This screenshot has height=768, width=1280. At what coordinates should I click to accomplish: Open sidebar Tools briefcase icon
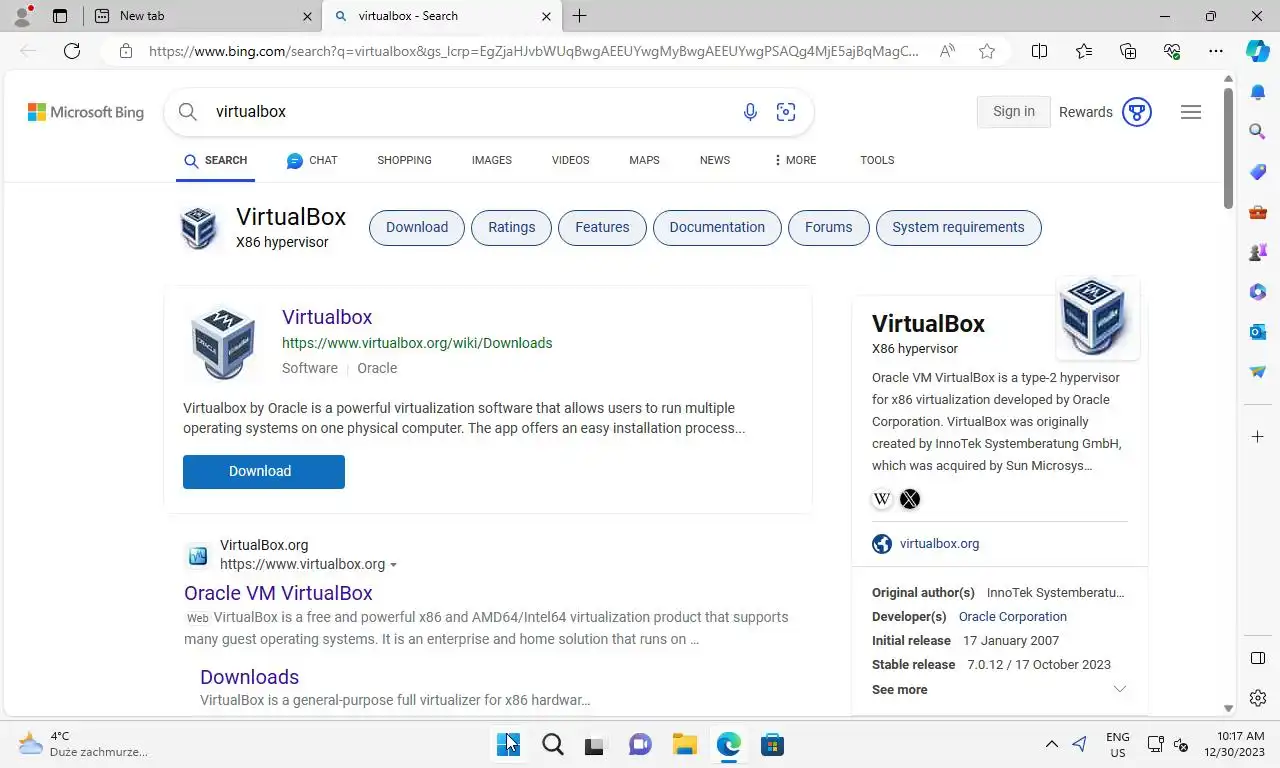pos(1258,212)
